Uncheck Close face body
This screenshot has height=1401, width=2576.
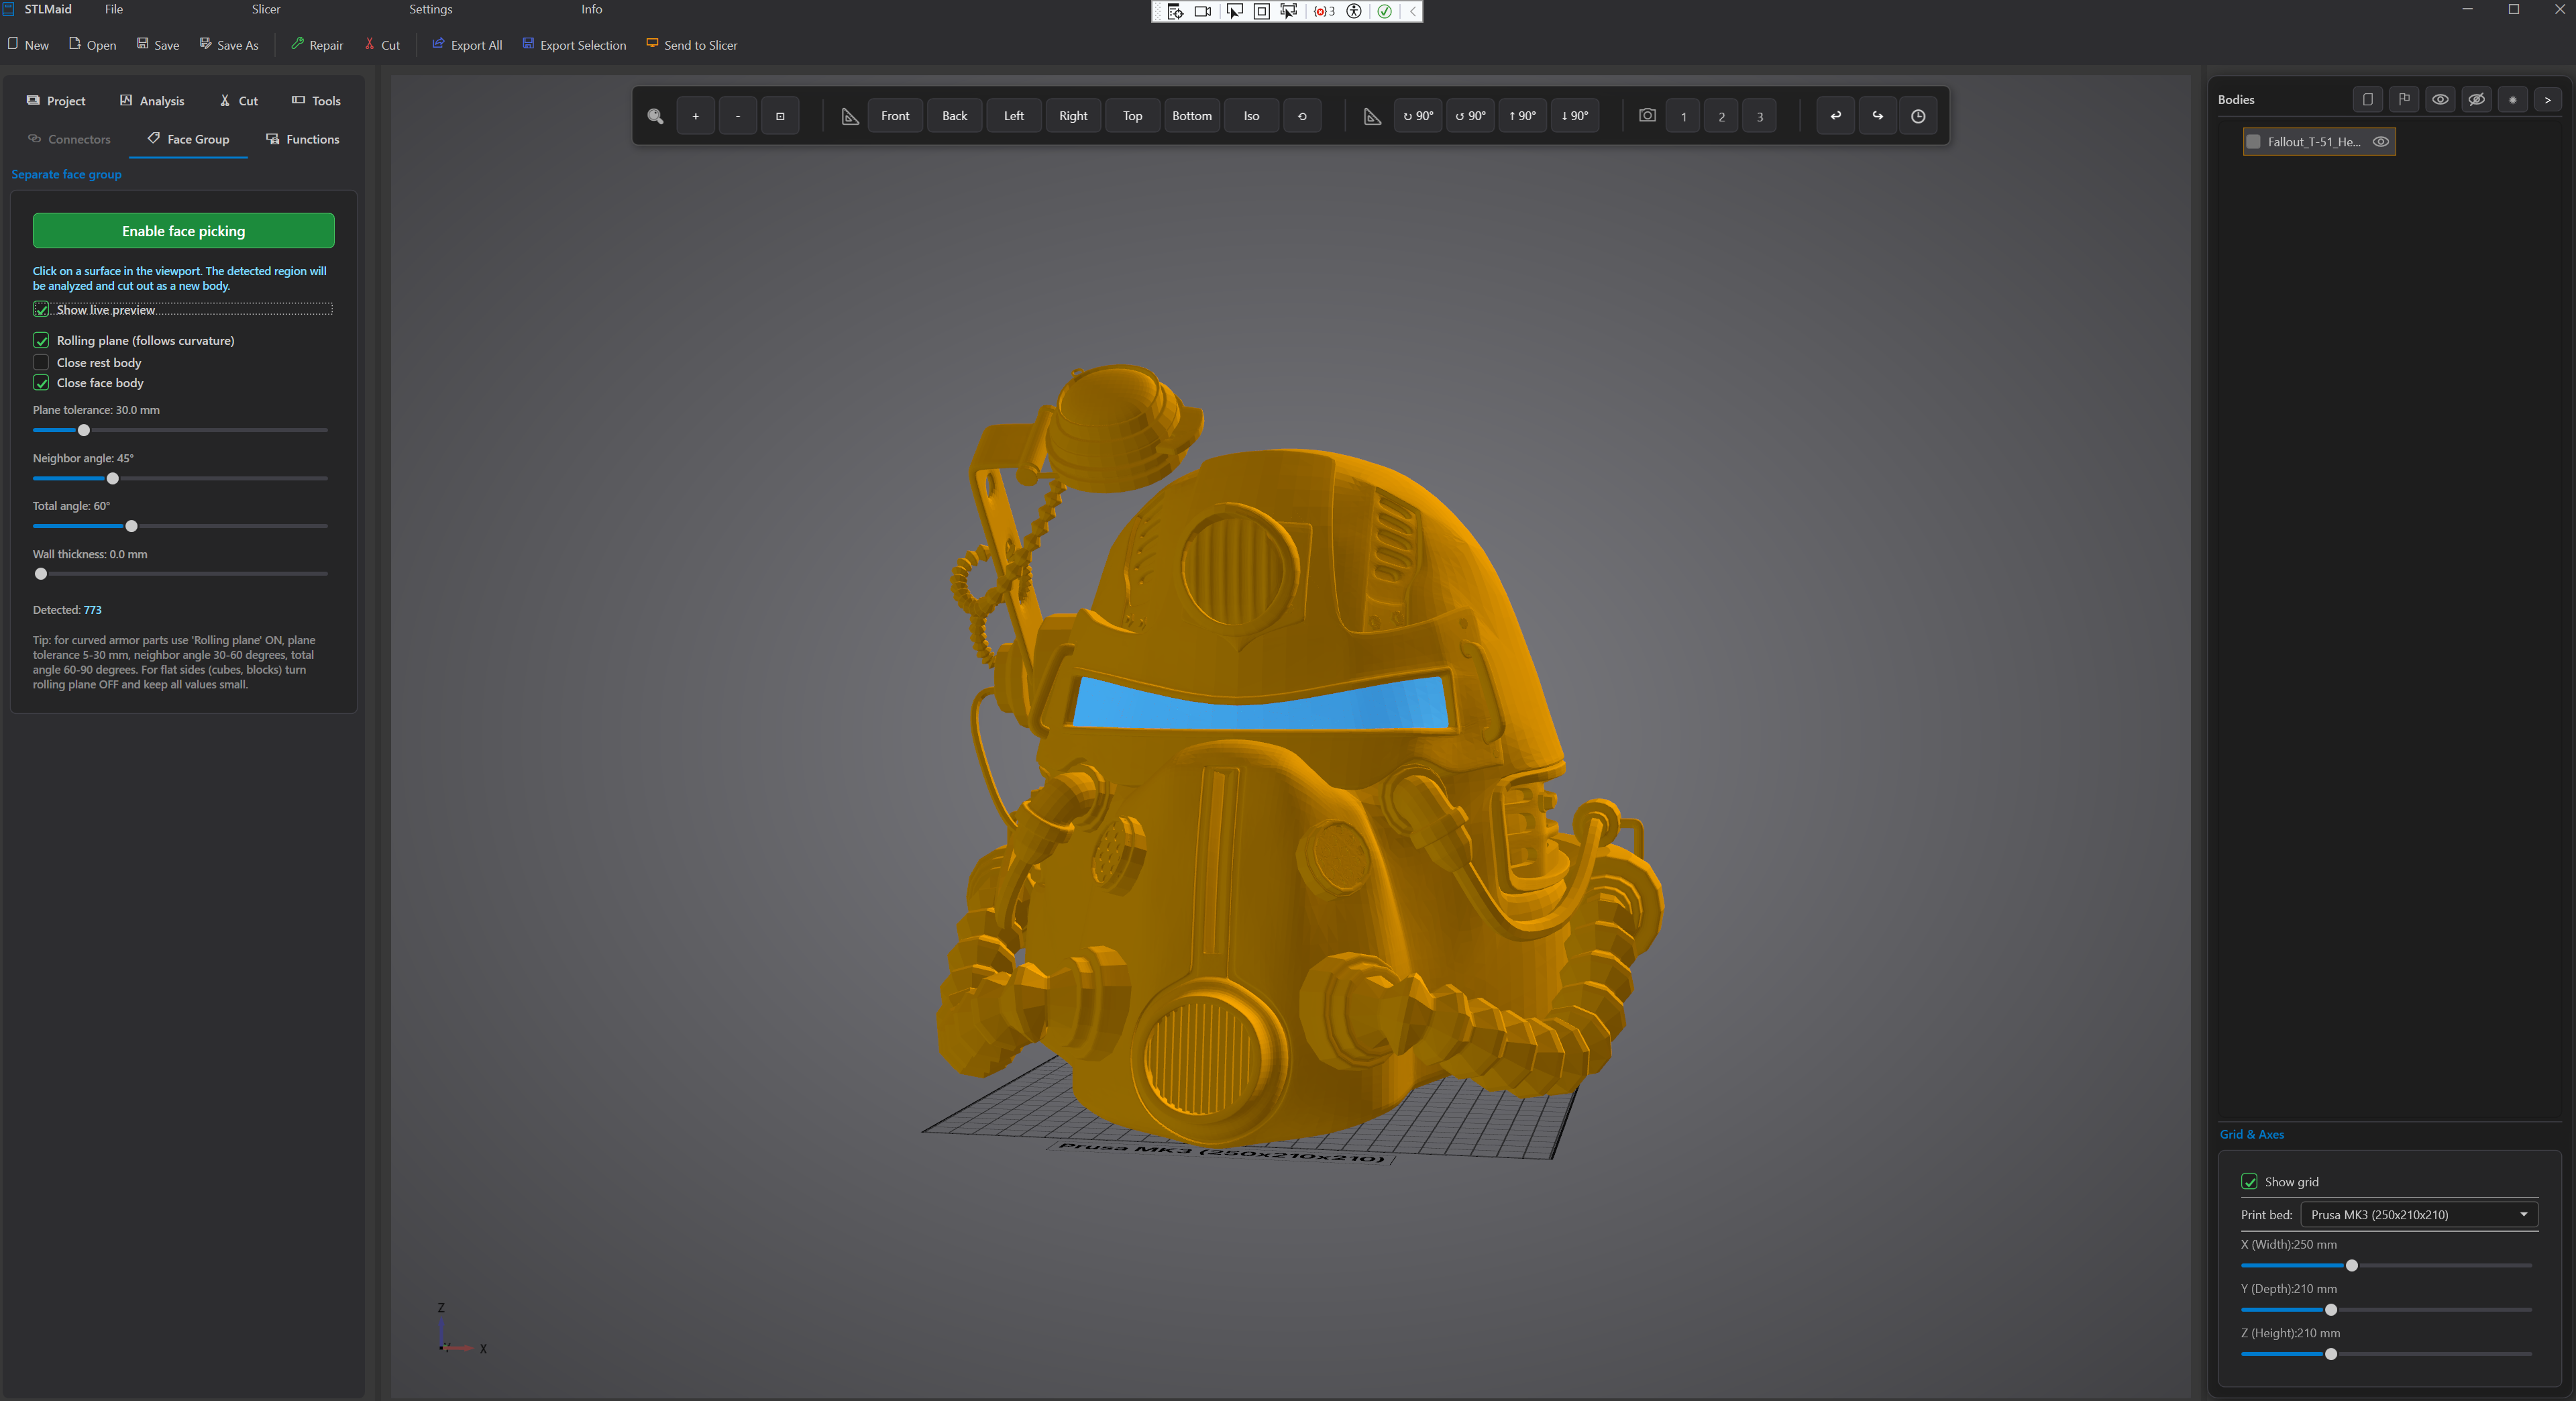pos(41,383)
